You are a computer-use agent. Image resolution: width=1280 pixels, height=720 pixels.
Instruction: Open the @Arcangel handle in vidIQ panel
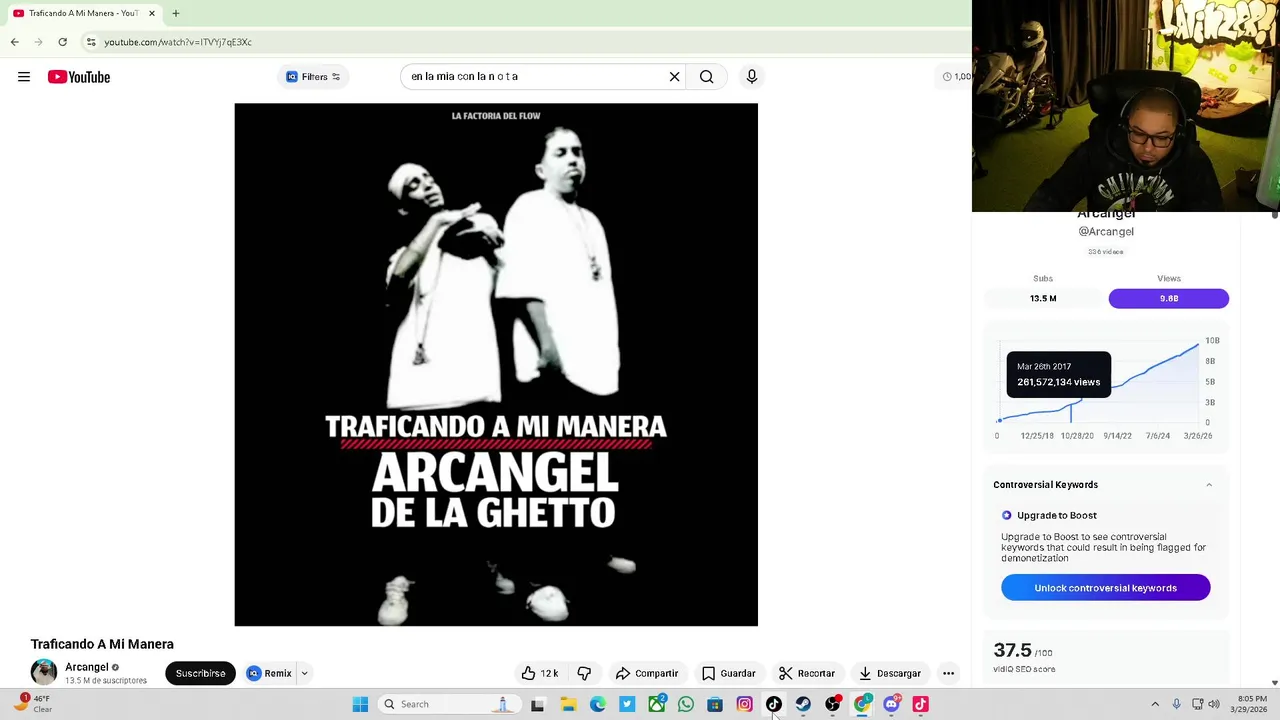click(x=1106, y=232)
